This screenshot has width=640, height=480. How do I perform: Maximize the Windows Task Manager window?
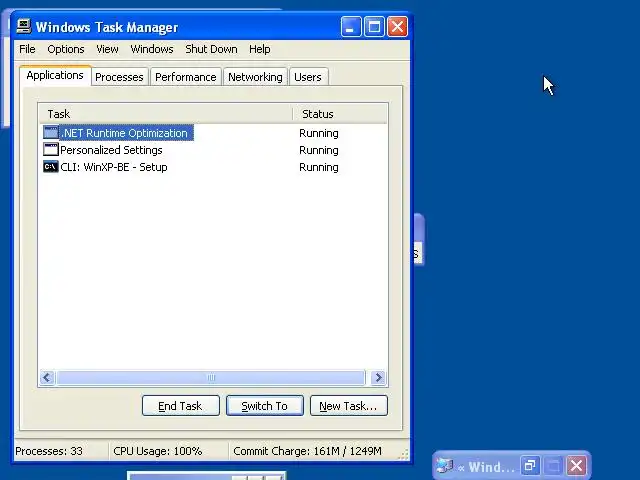point(374,27)
